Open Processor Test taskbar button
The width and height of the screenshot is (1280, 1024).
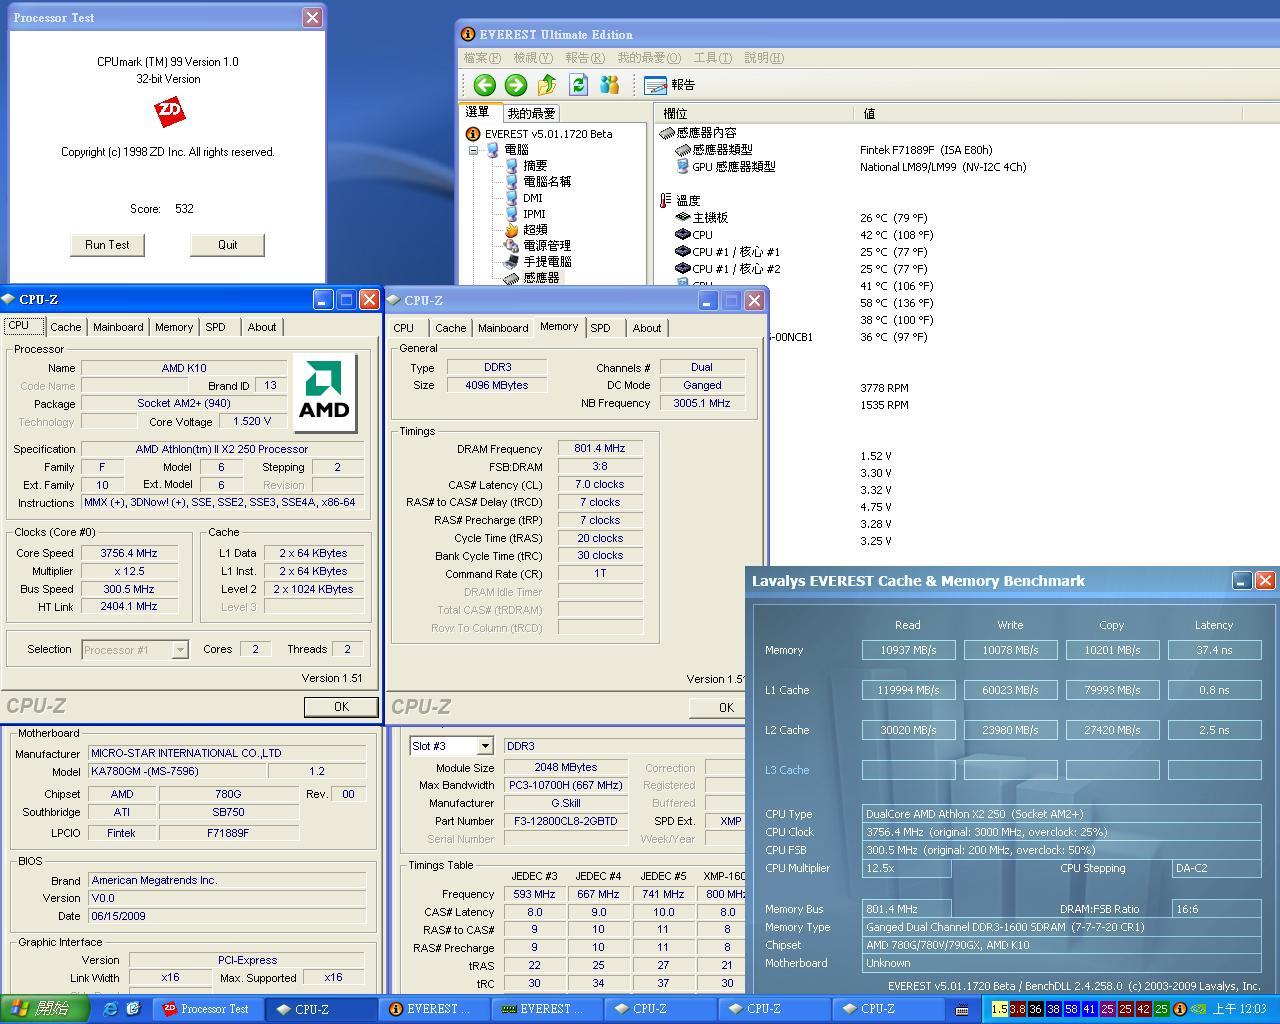click(208, 1009)
